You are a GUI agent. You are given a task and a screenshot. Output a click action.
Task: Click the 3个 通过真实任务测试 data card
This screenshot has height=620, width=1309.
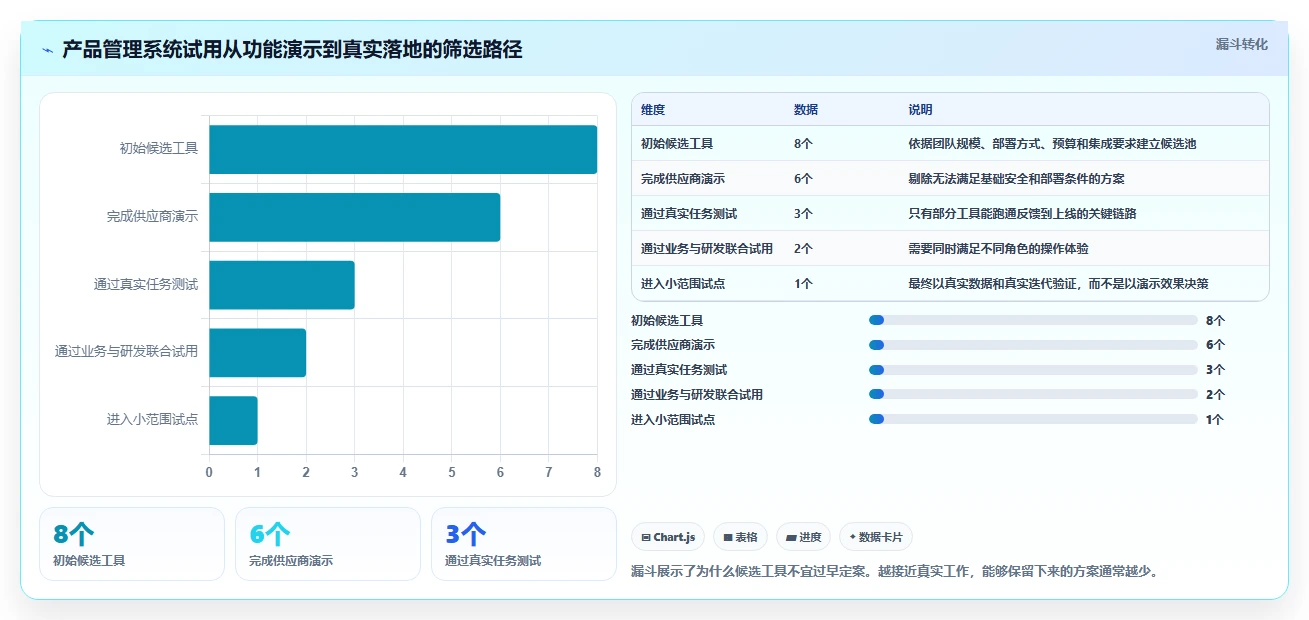point(524,544)
